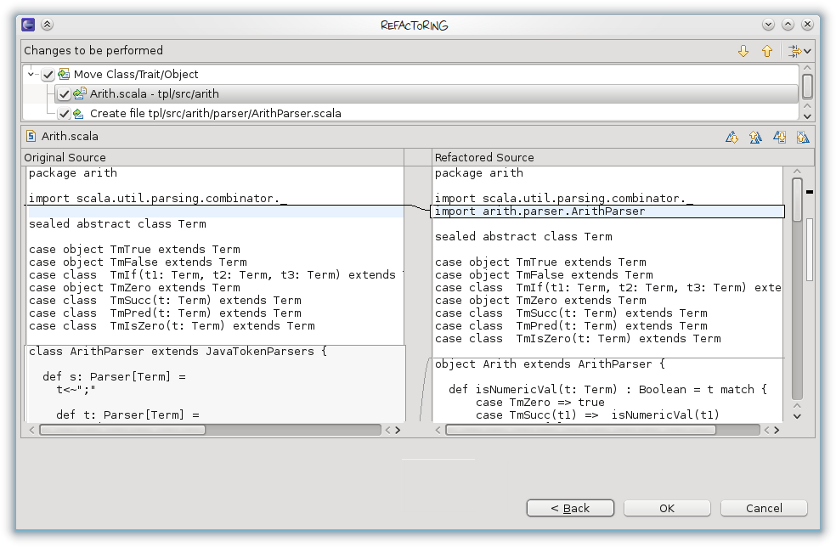
Task: Click the black change marker on the overview ruler
Action: click(x=809, y=192)
